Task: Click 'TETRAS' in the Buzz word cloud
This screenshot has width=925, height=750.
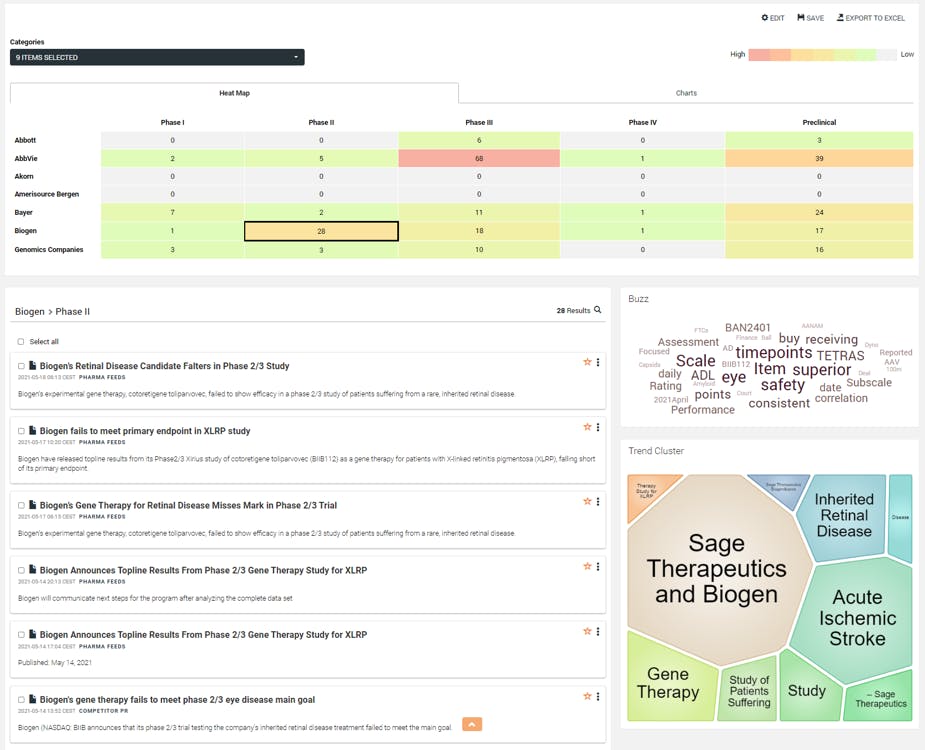Action: click(x=841, y=355)
